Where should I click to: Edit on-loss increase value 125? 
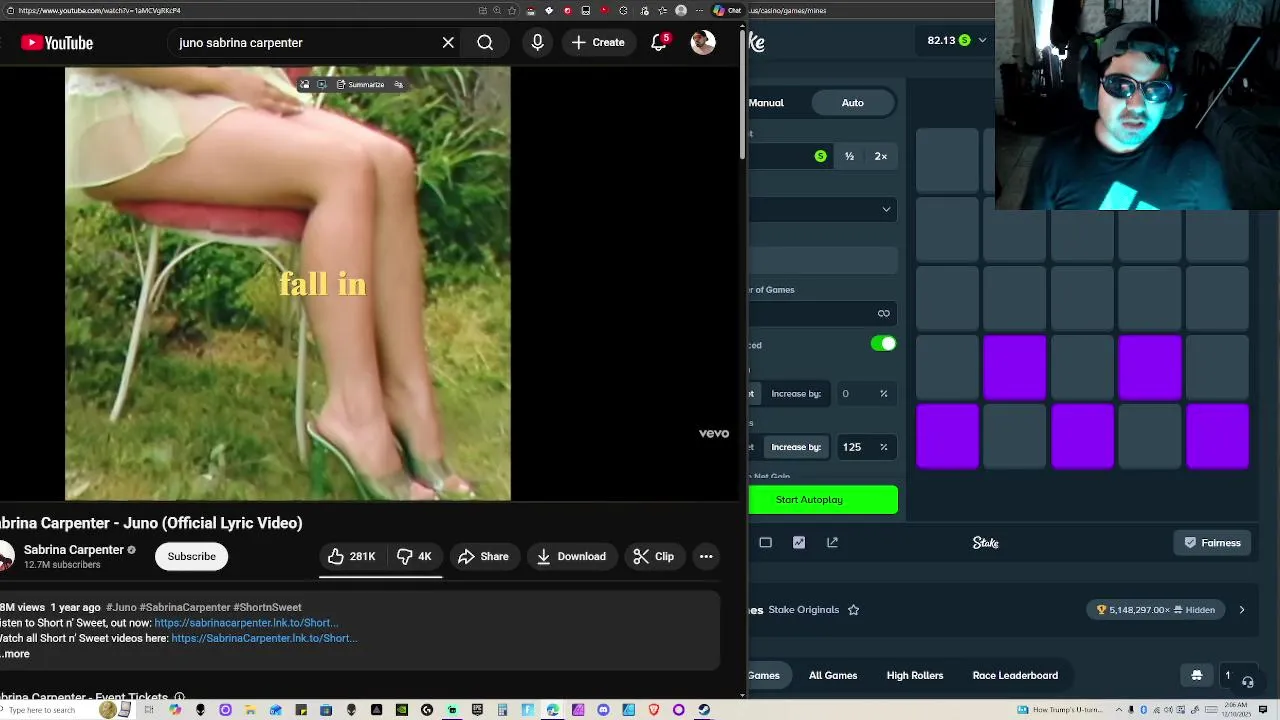[x=865, y=447]
